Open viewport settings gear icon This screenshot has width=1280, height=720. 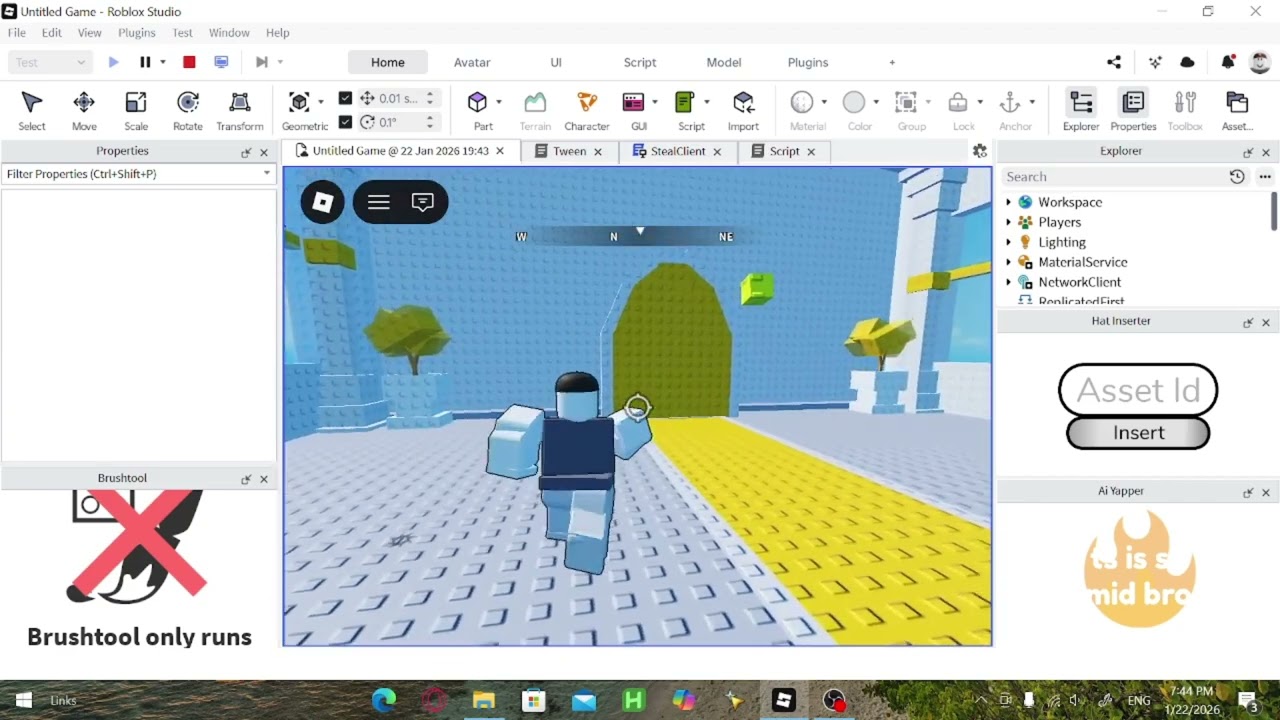980,151
